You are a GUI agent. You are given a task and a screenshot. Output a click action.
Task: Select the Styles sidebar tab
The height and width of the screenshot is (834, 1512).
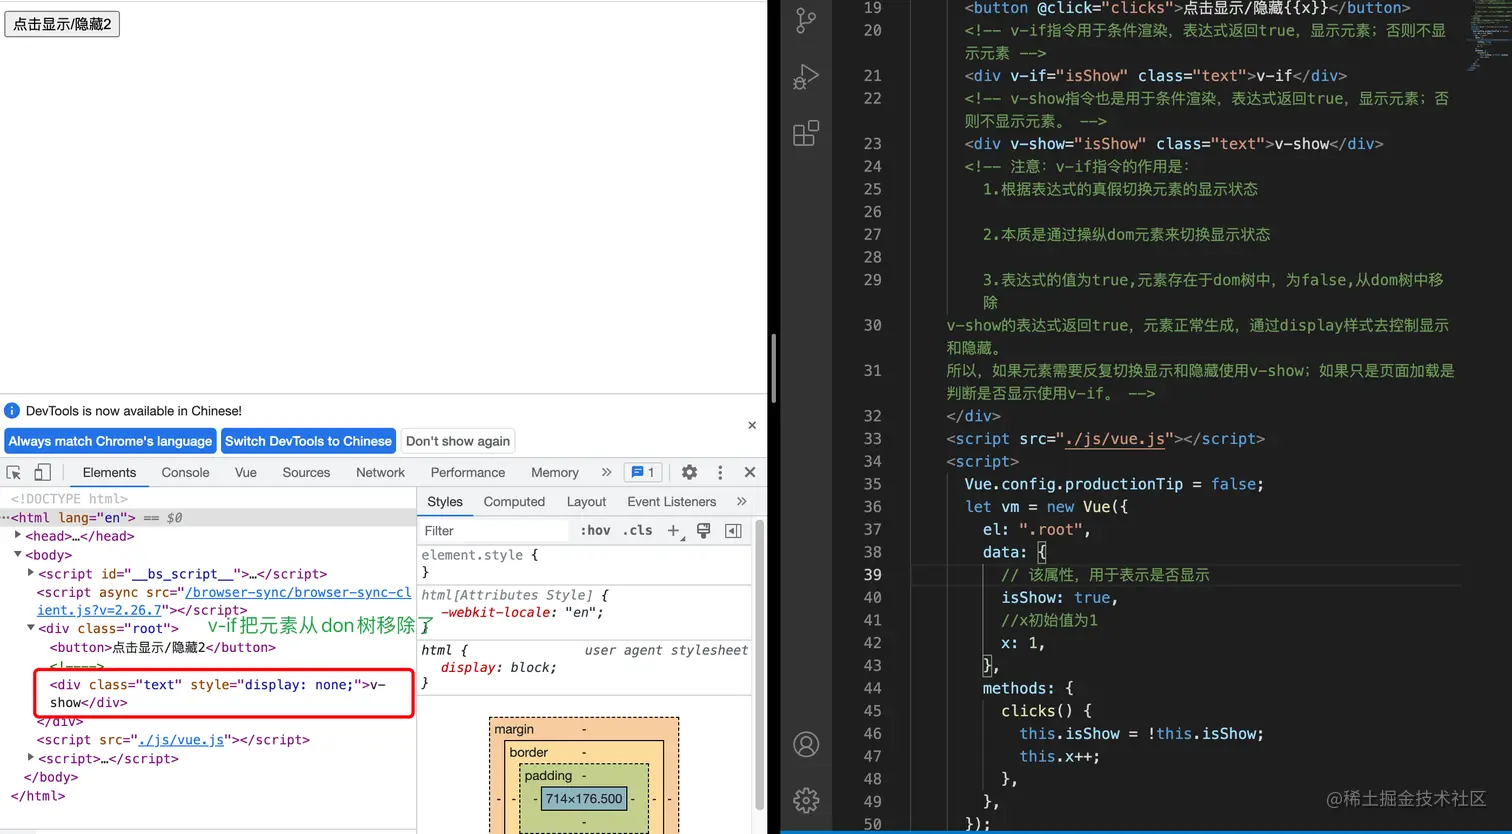pyautogui.click(x=445, y=502)
